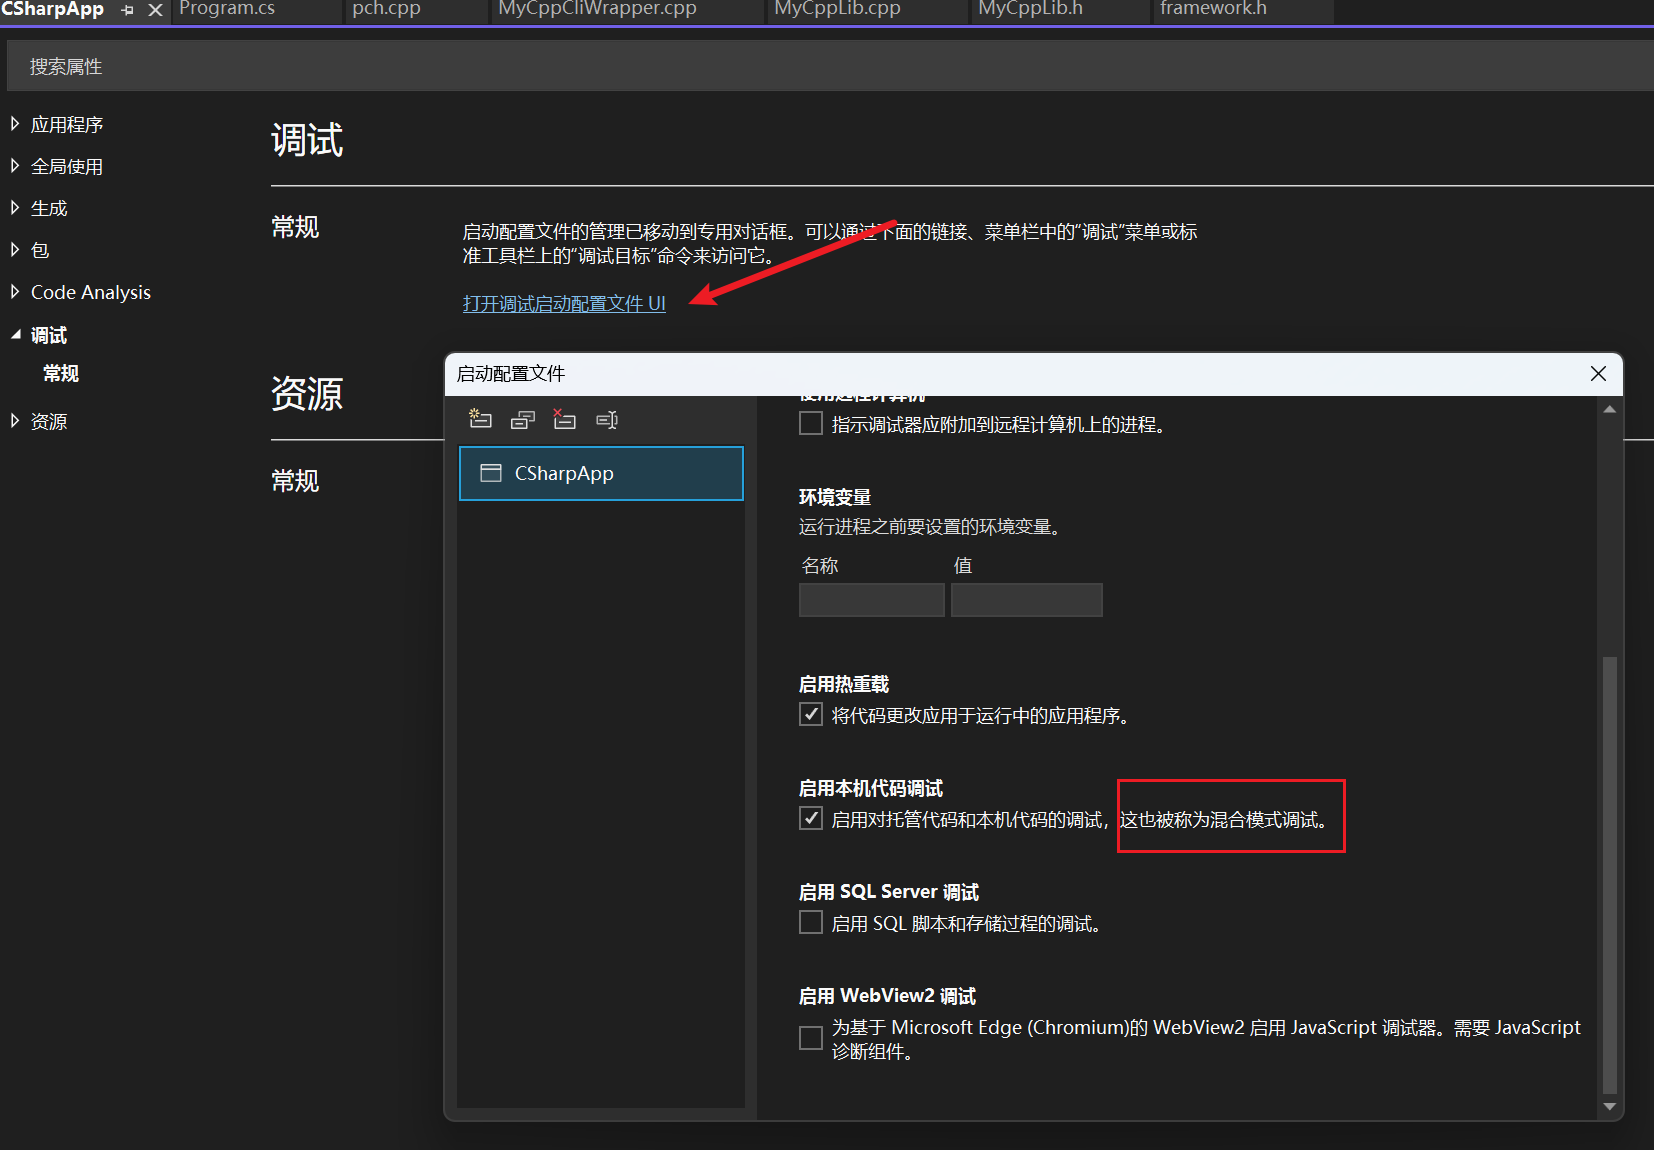
Task: Click the dialog vertical scrollbar thumb
Action: tap(1609, 875)
